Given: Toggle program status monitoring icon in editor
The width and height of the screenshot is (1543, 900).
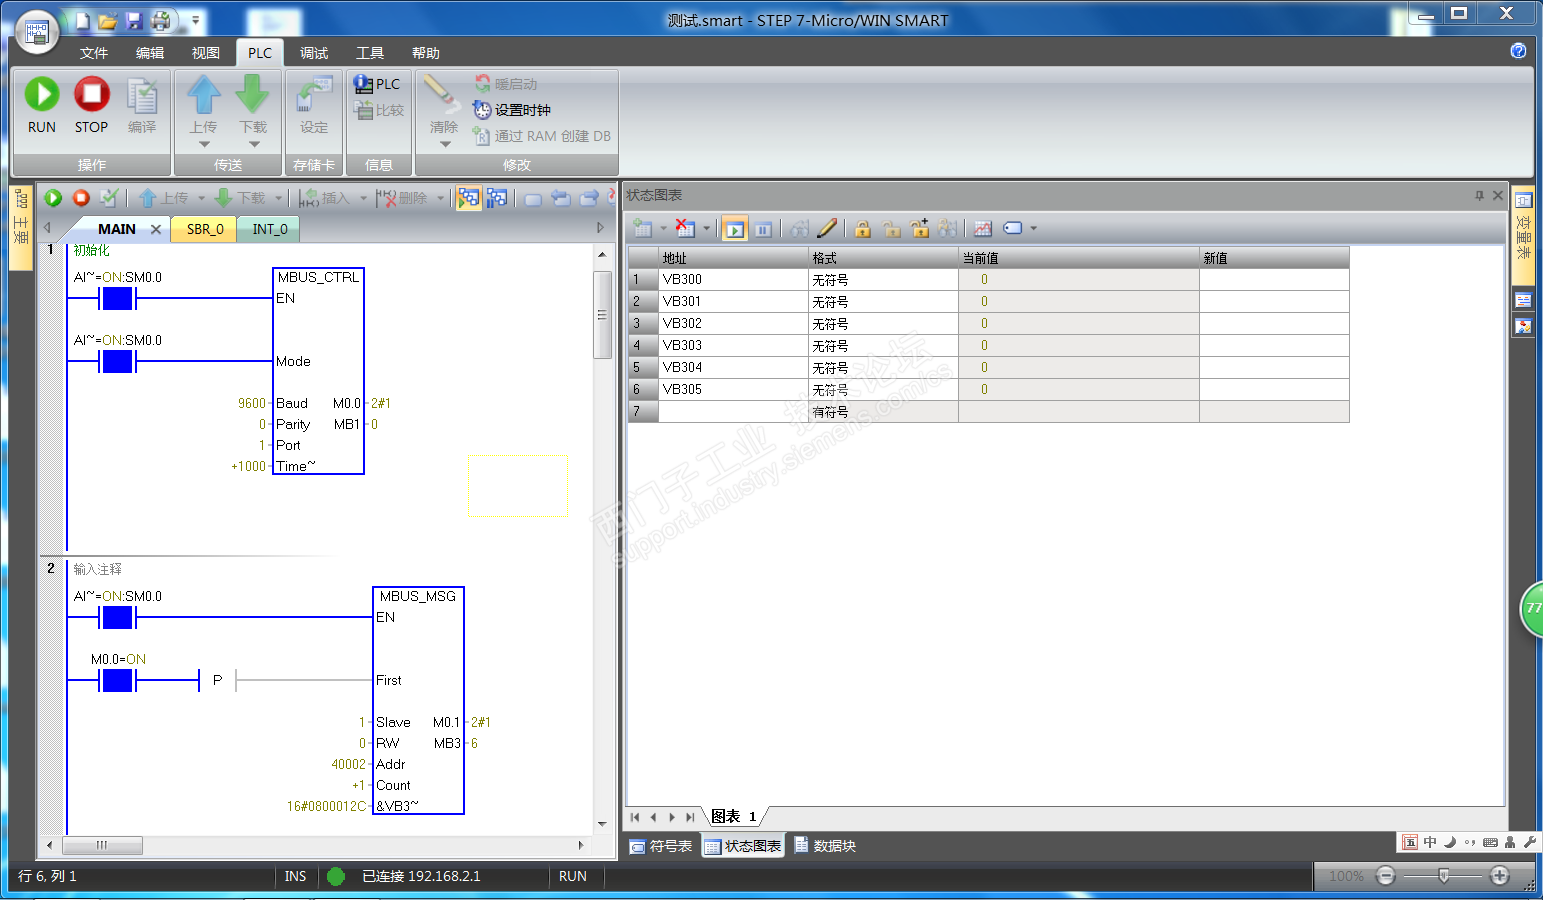Looking at the screenshot, I should [x=468, y=198].
